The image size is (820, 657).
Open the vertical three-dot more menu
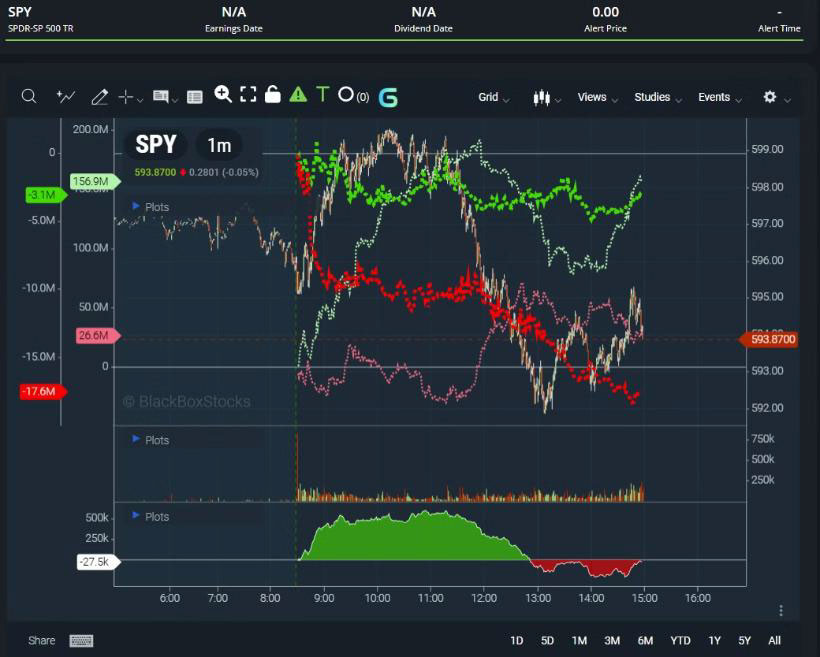tap(781, 610)
